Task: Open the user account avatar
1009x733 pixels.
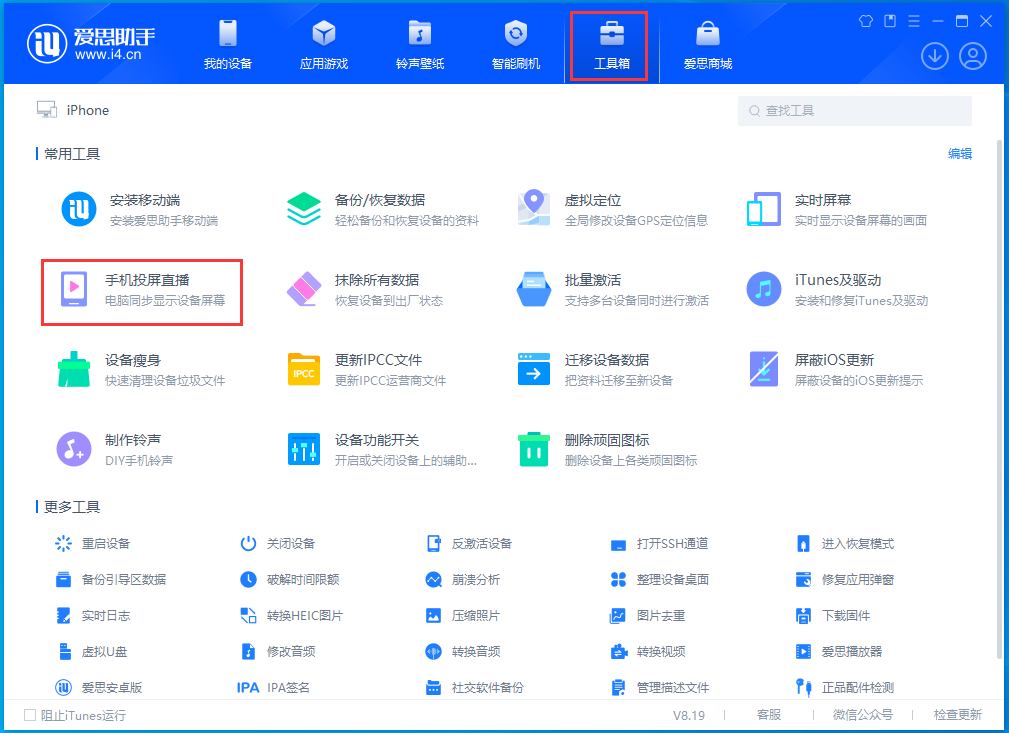Action: [x=971, y=56]
